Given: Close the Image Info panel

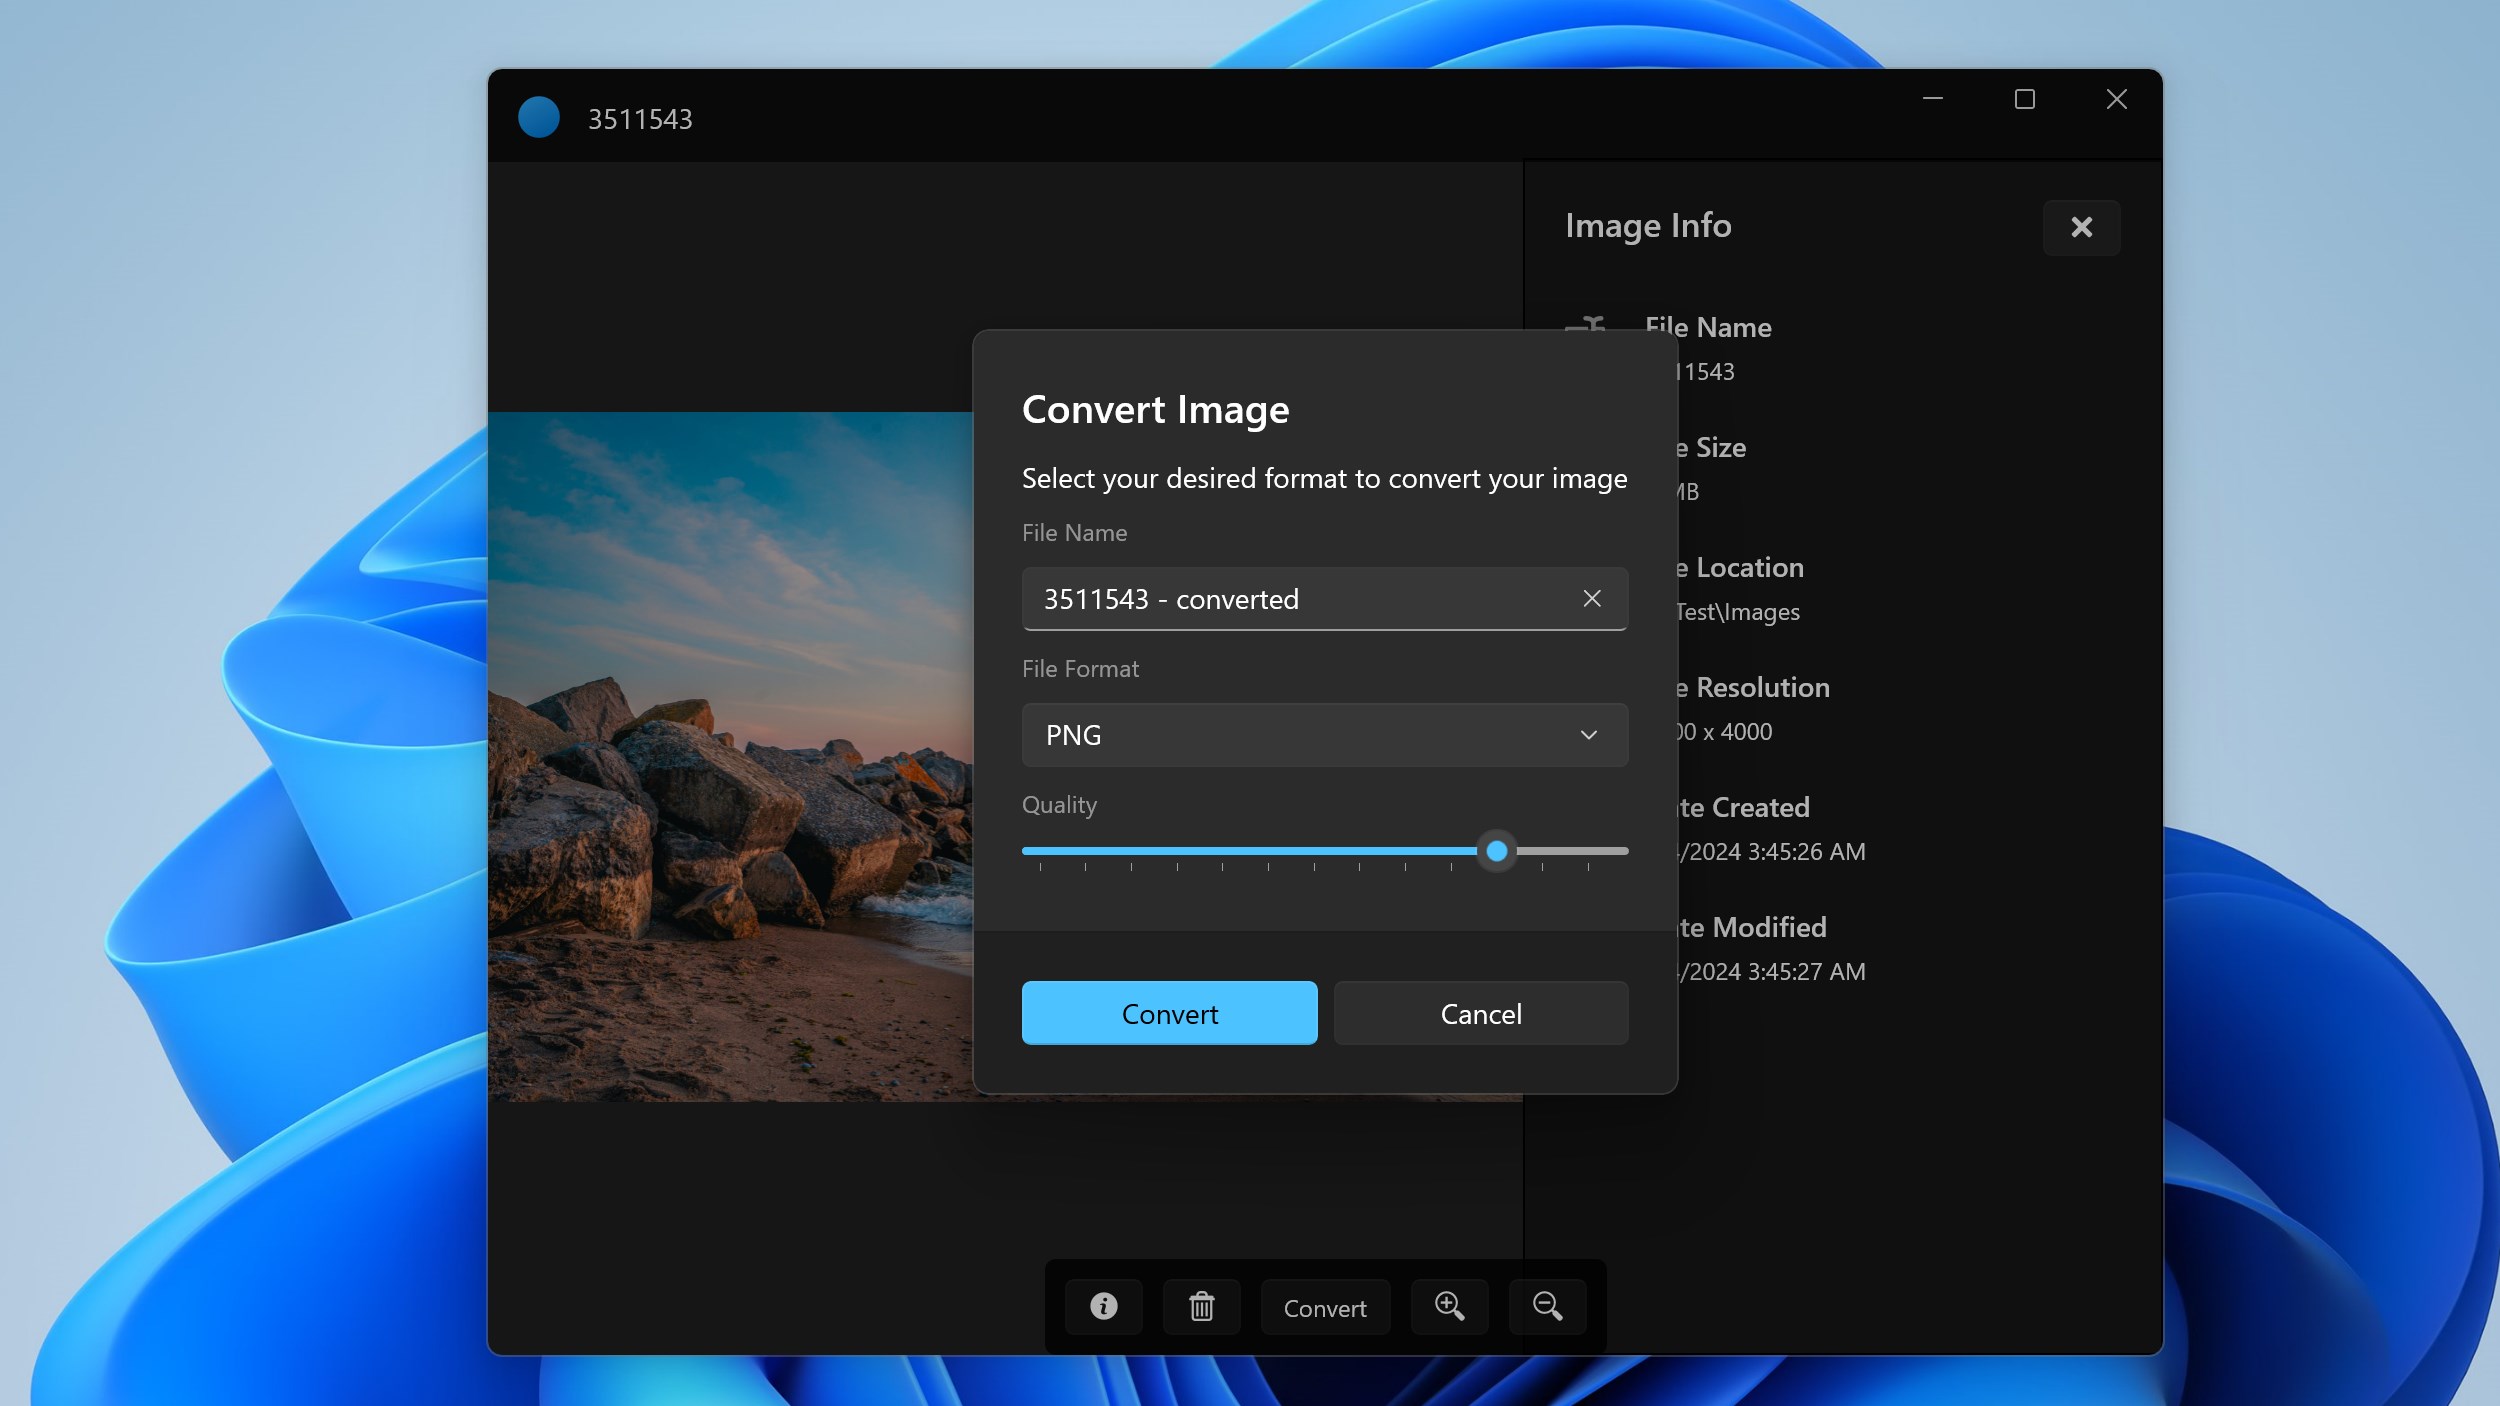Looking at the screenshot, I should 2081,227.
